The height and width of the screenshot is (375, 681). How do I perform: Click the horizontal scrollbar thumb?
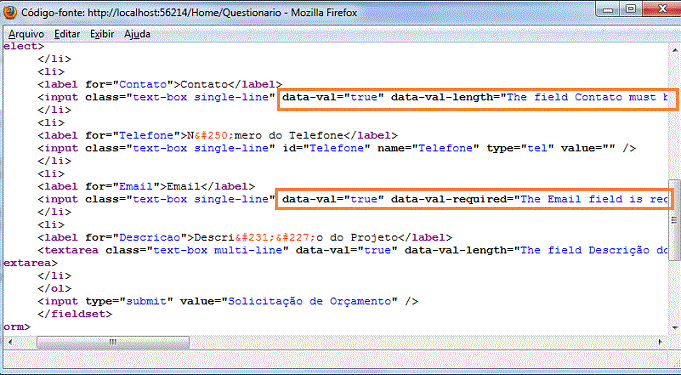click(x=113, y=342)
